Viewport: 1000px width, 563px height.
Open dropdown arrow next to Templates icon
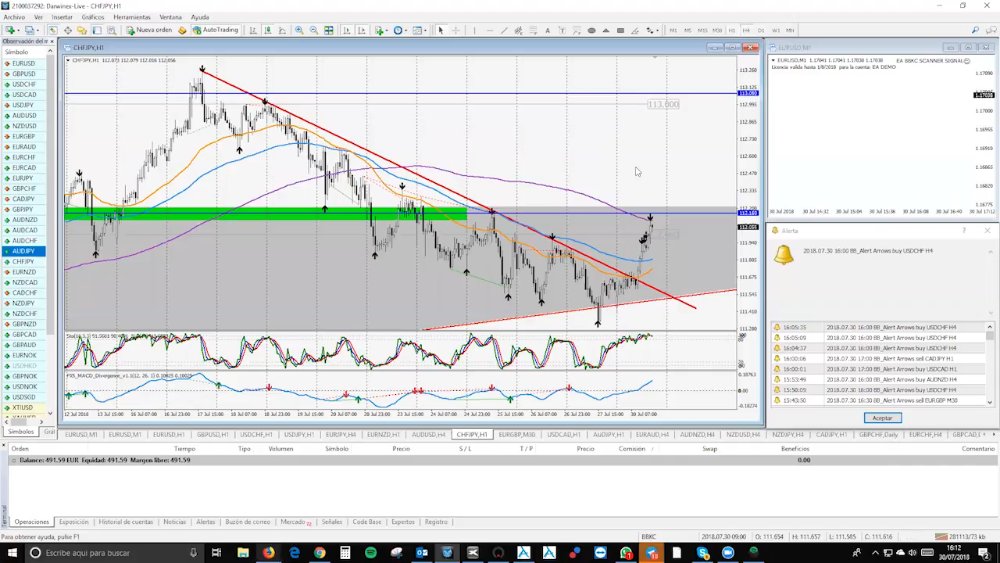425,31
